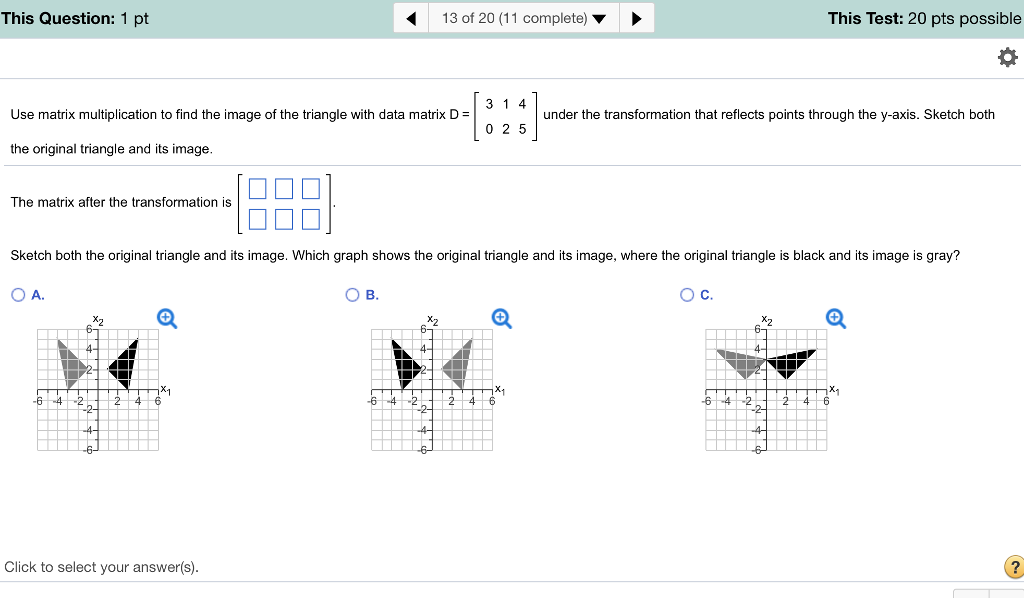The height and width of the screenshot is (598, 1024).
Task: Zoom into graph A using its magnifier icon
Action: (166, 318)
